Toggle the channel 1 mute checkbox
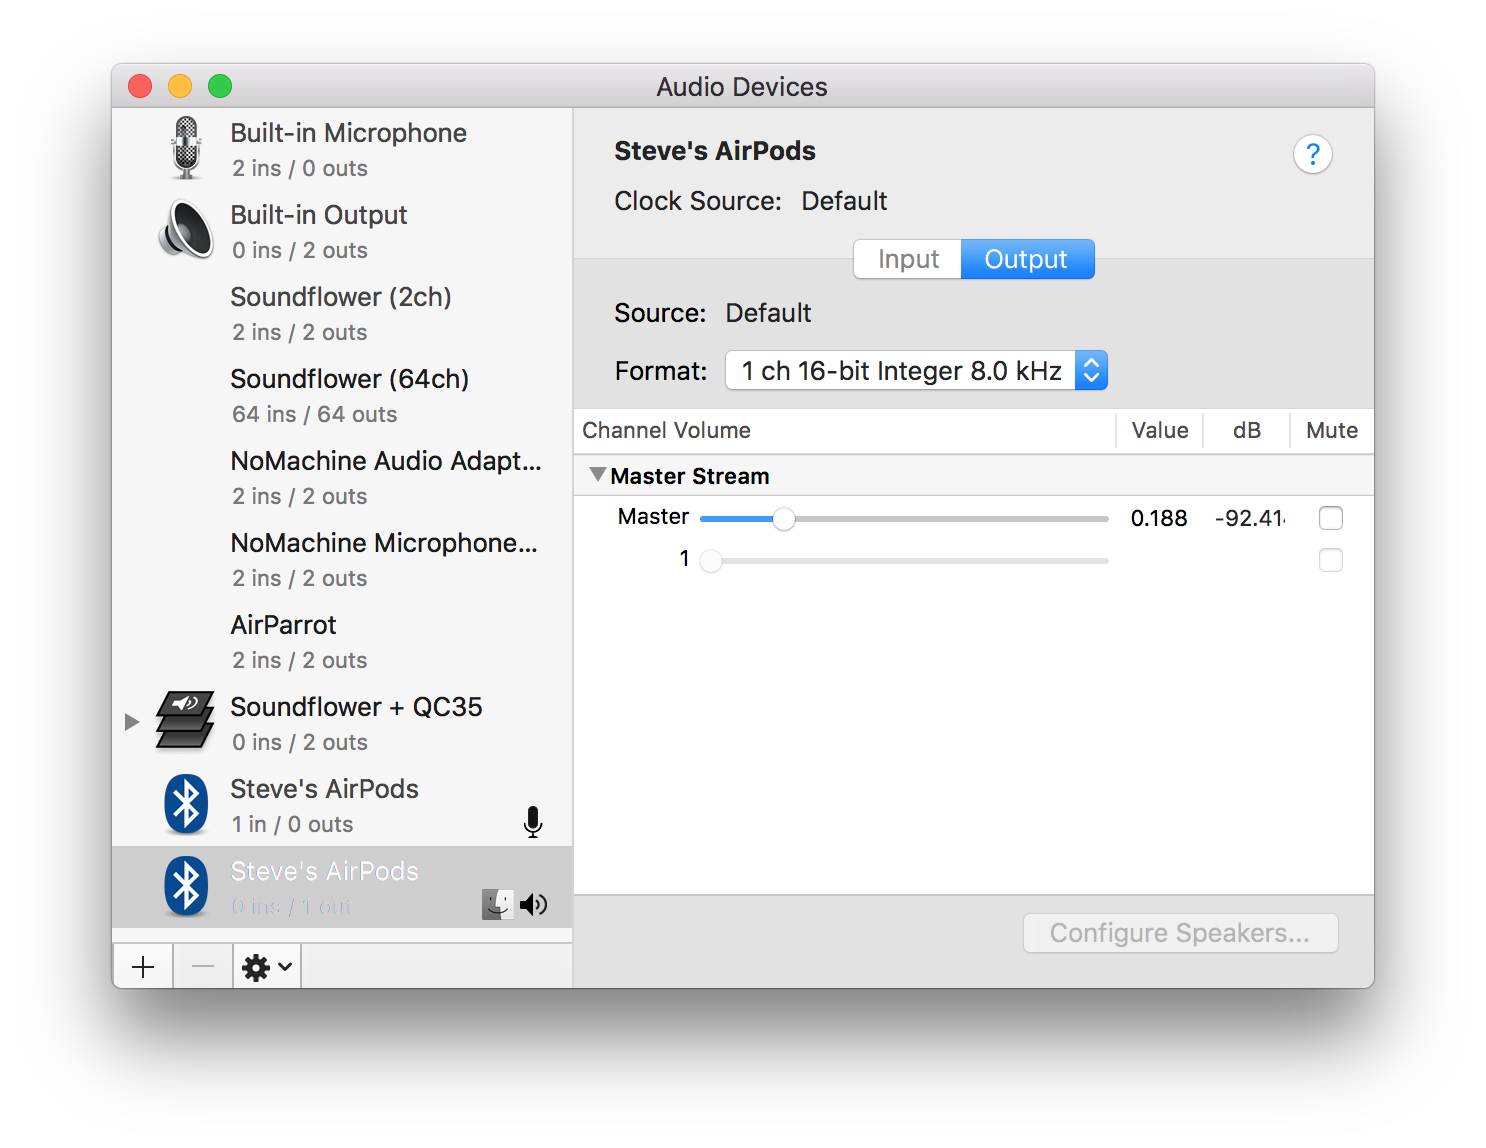Image resolution: width=1486 pixels, height=1148 pixels. pyautogui.click(x=1331, y=560)
